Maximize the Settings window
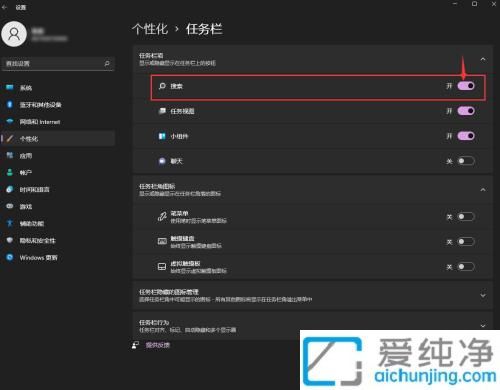The image size is (500, 390). point(474,4)
